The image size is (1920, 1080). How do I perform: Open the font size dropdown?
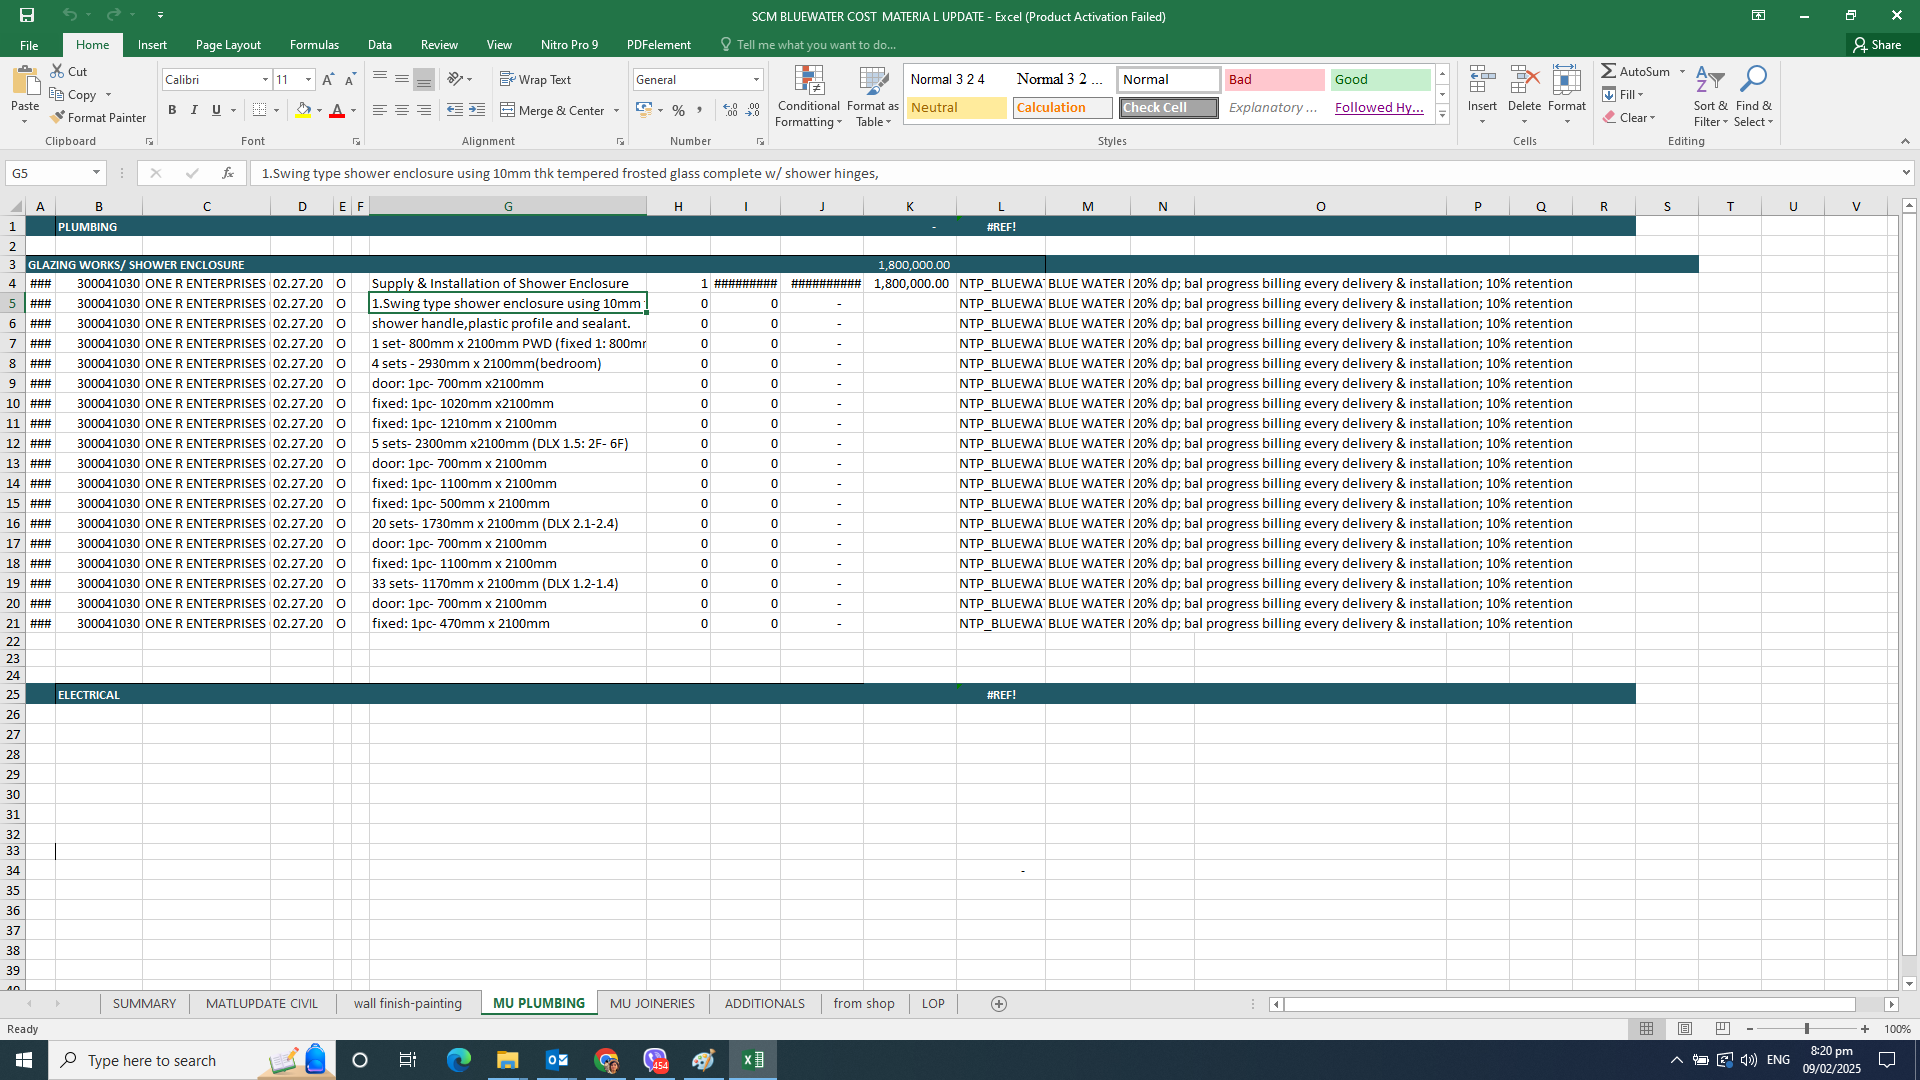pyautogui.click(x=308, y=80)
